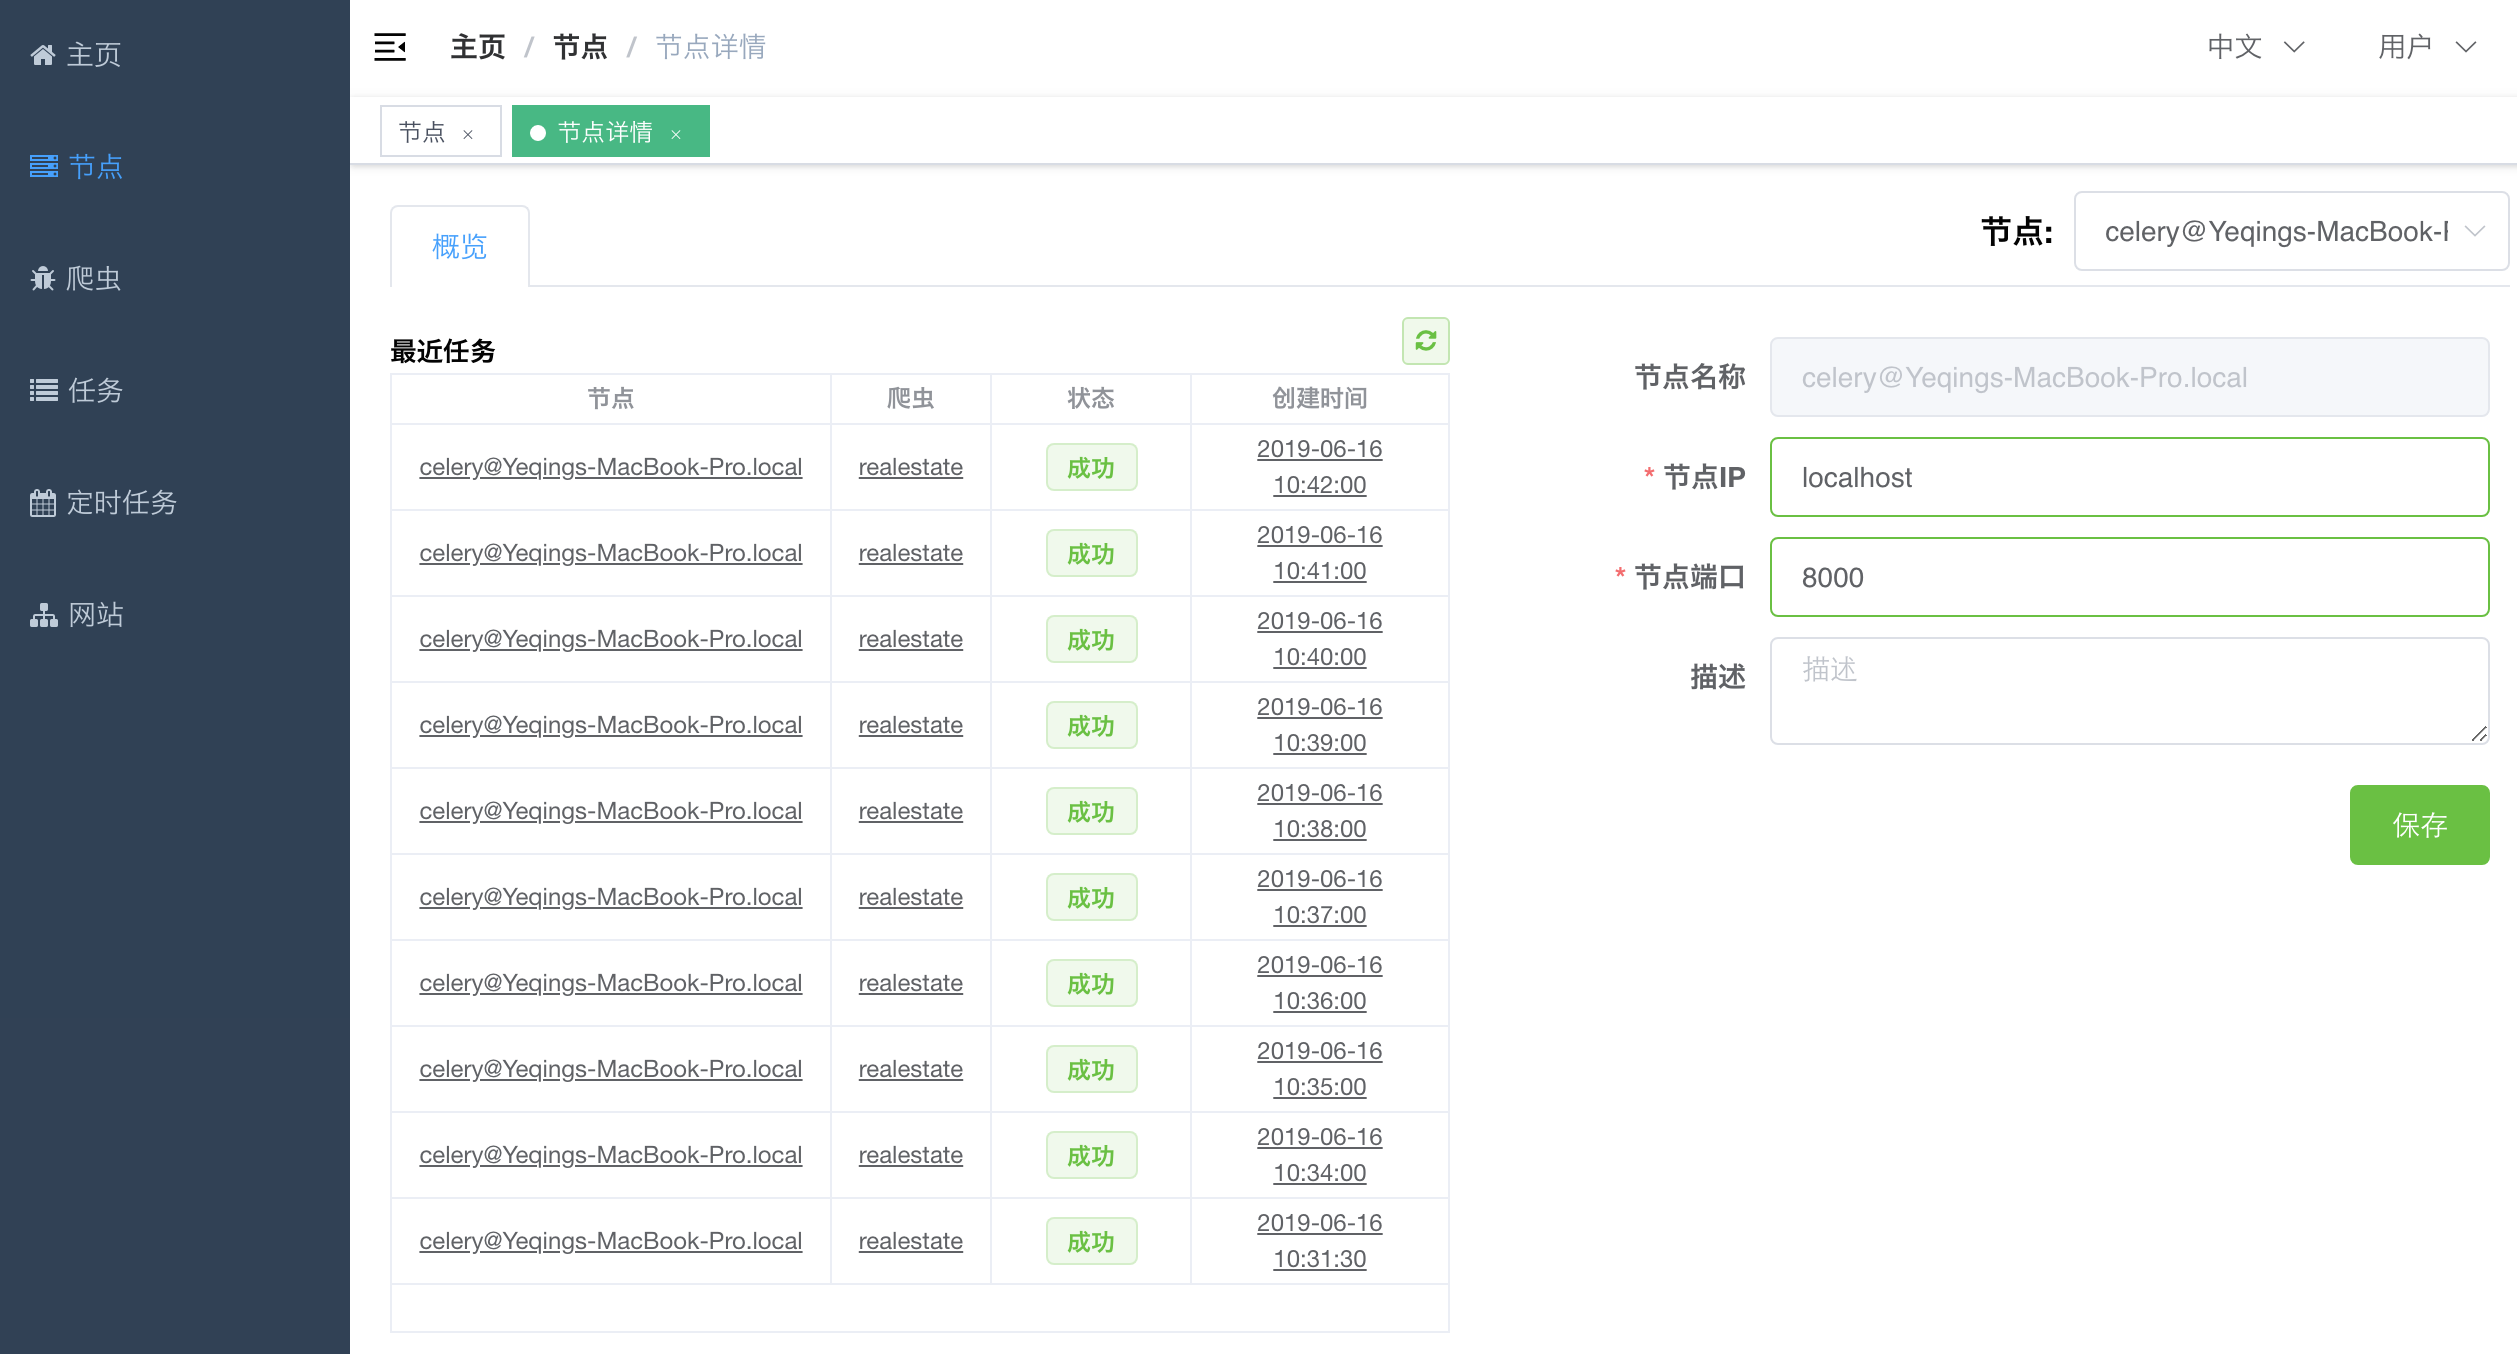
Task: Click the 成功 status badge of the first task
Action: tap(1090, 466)
